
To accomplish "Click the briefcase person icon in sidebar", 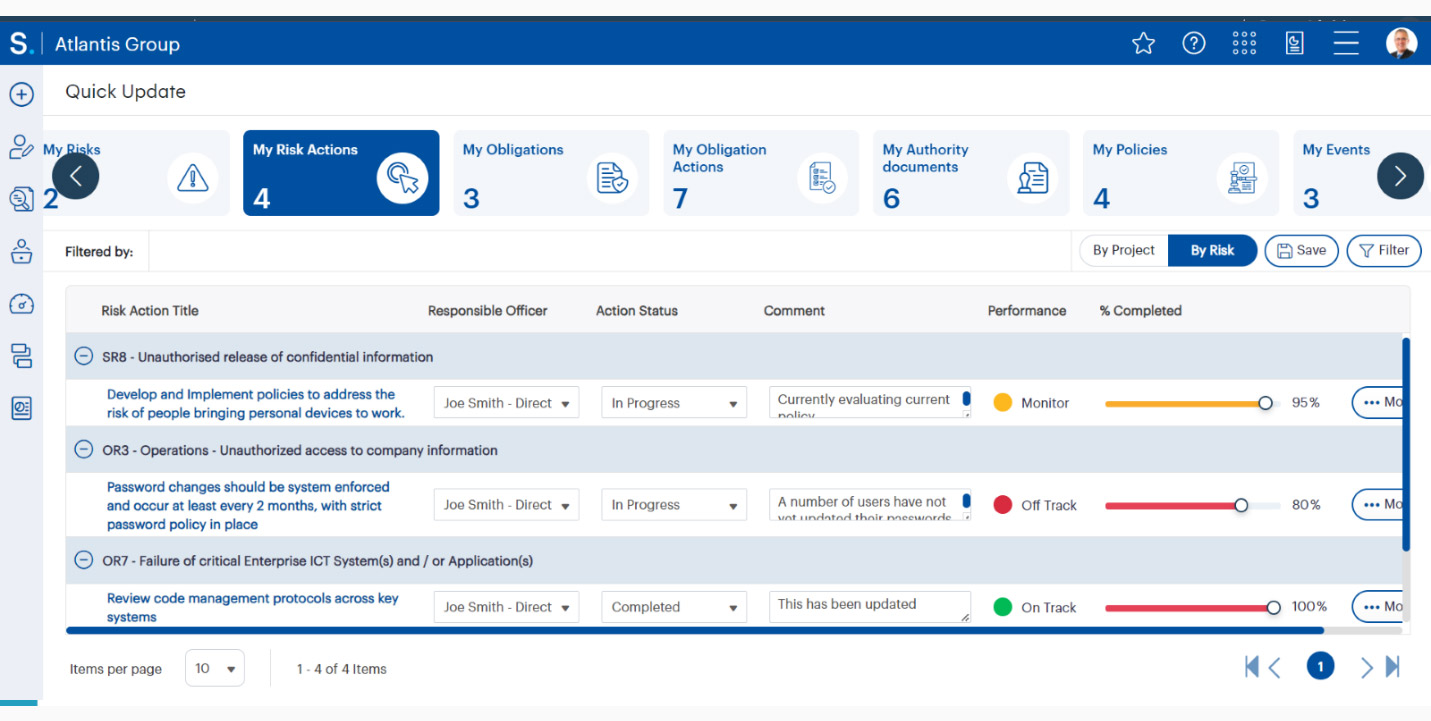I will pyautogui.click(x=22, y=251).
